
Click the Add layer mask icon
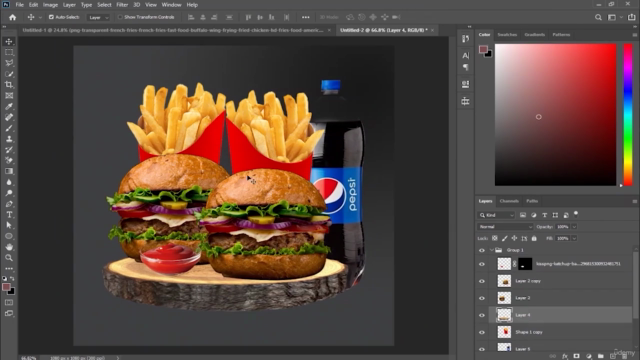576,356
